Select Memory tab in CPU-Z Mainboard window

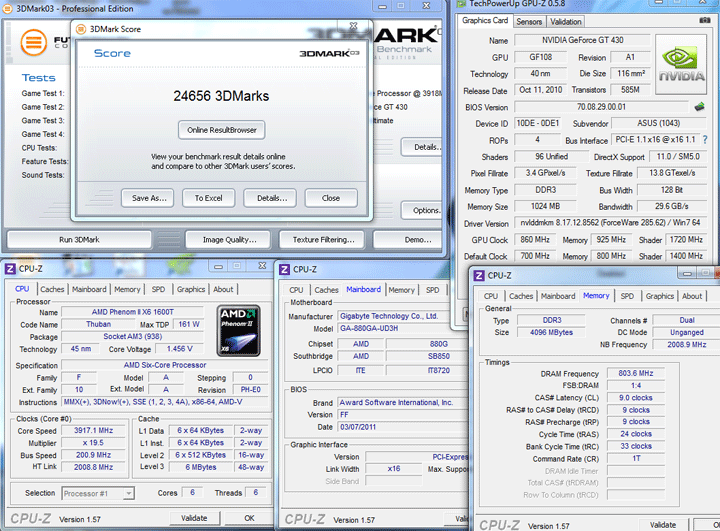[x=401, y=290]
